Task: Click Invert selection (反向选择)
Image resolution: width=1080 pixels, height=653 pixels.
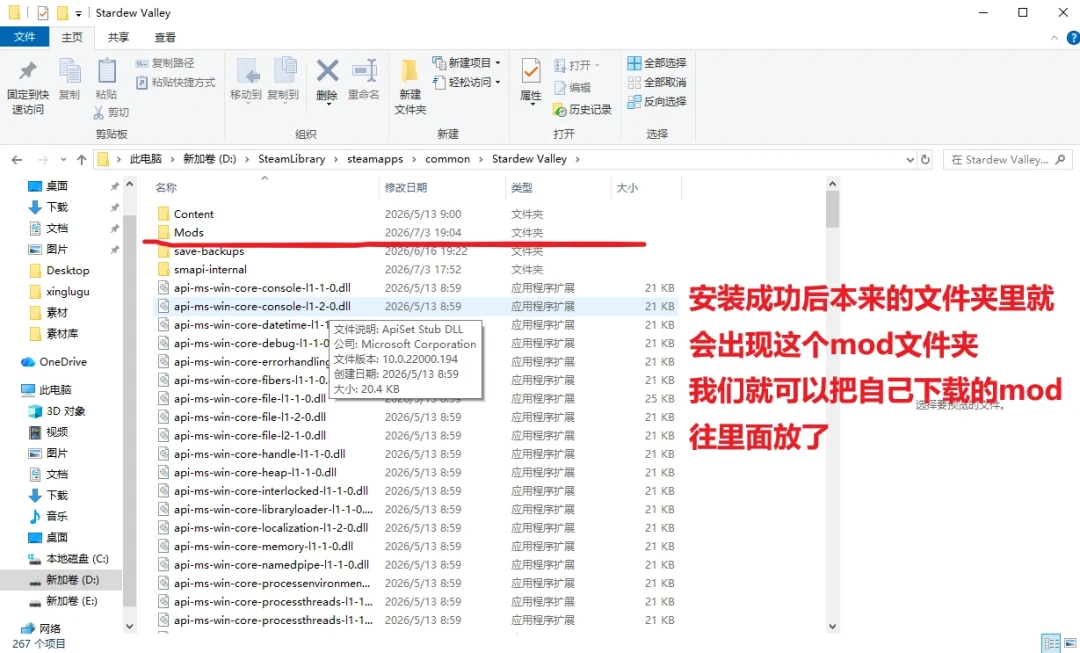Action: click(656, 101)
